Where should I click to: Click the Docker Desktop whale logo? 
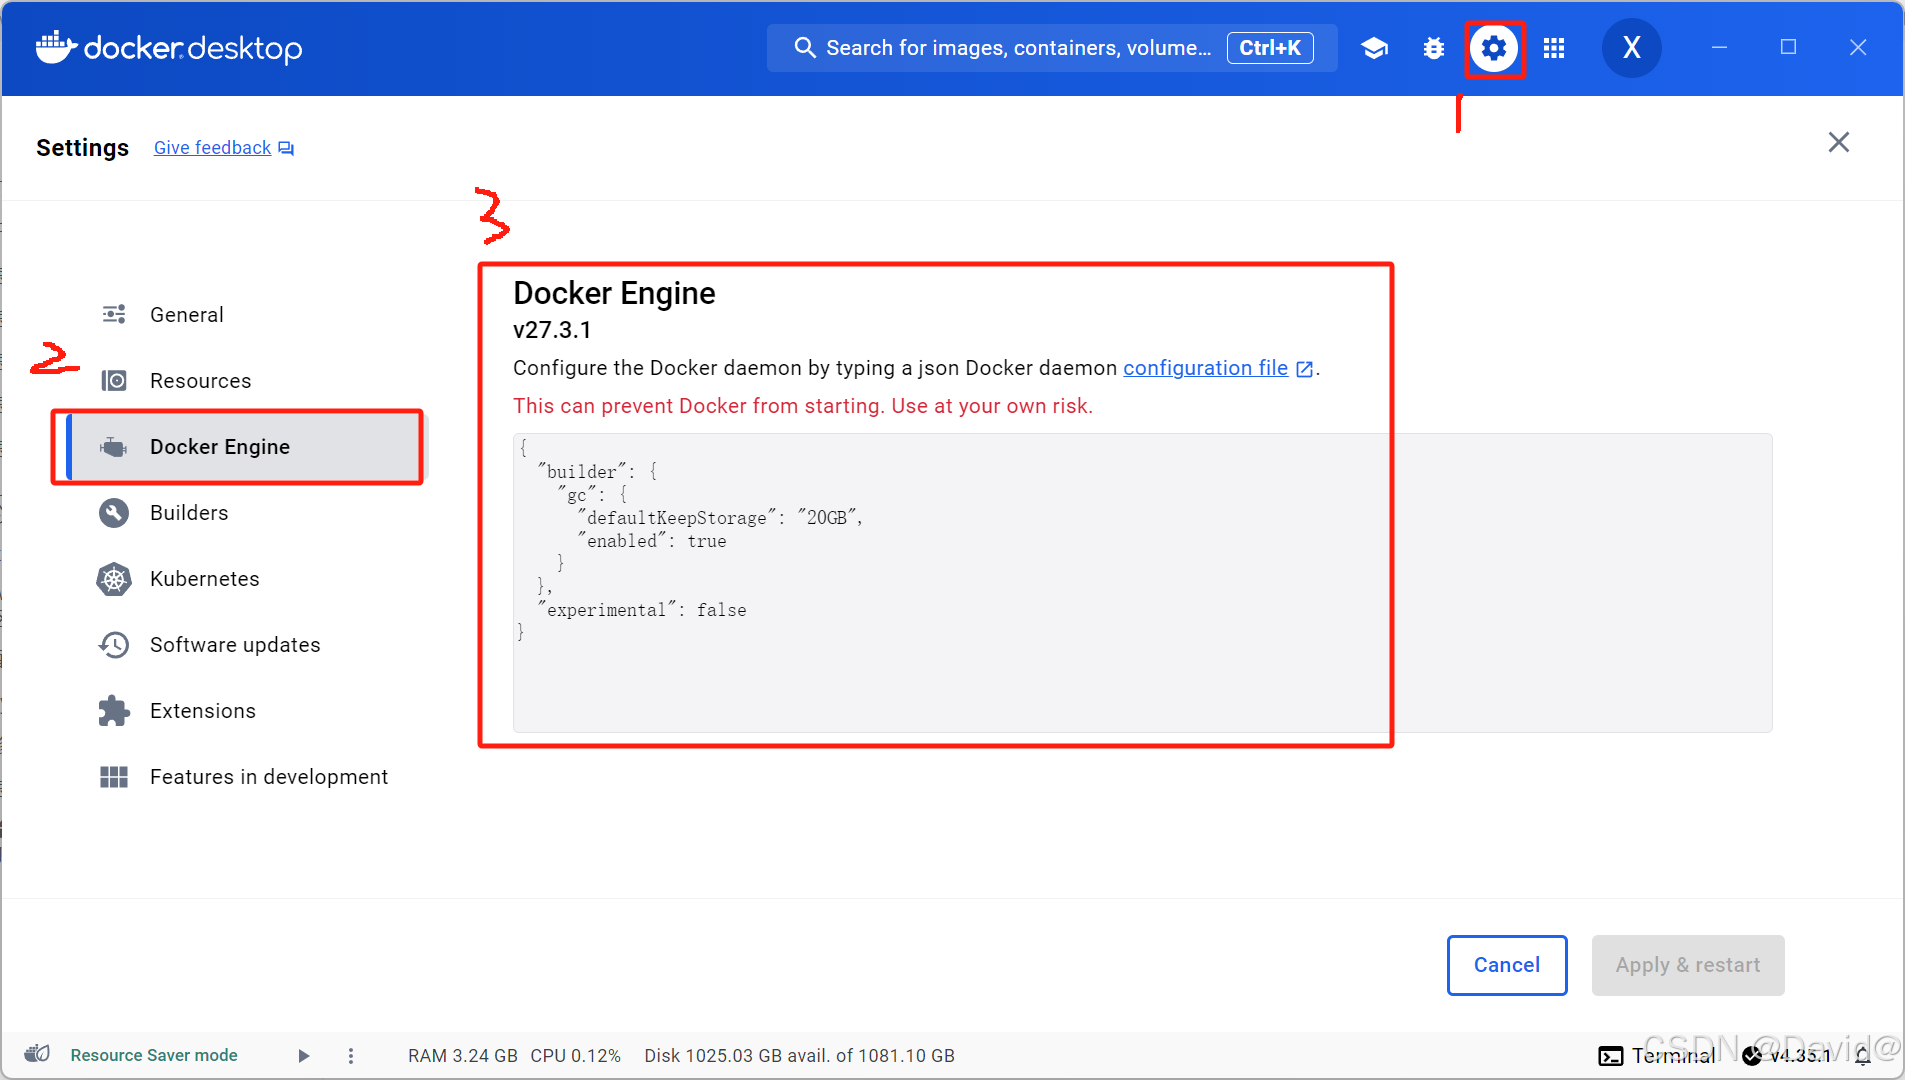pyautogui.click(x=168, y=47)
